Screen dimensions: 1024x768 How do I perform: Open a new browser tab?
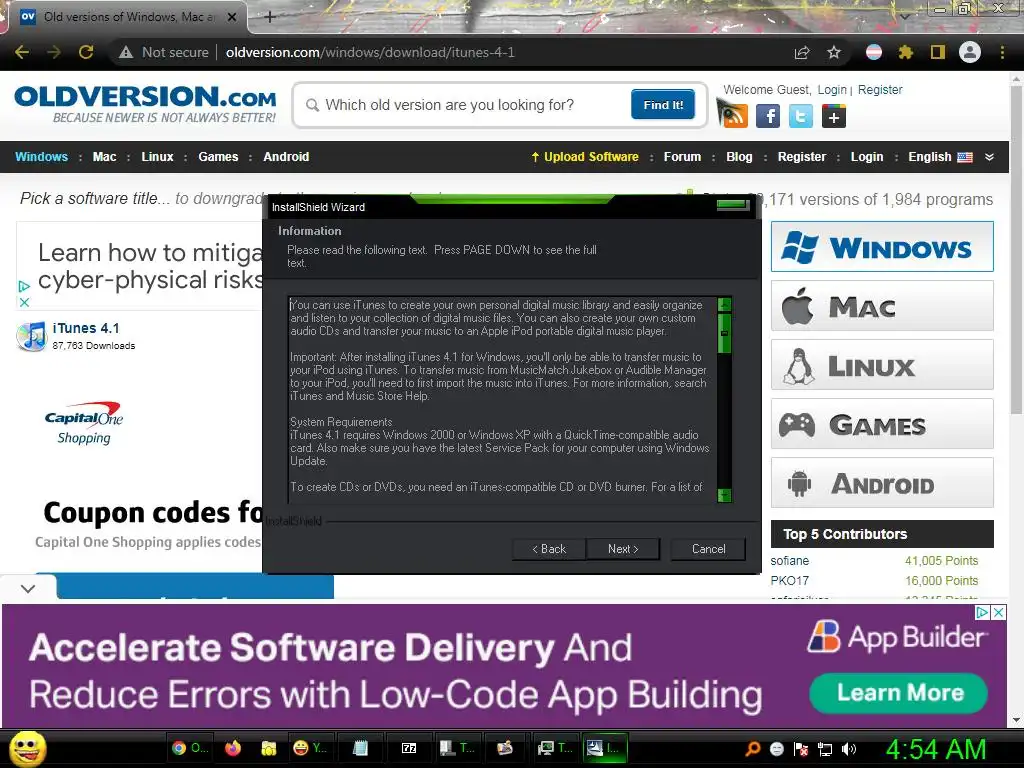(270, 17)
